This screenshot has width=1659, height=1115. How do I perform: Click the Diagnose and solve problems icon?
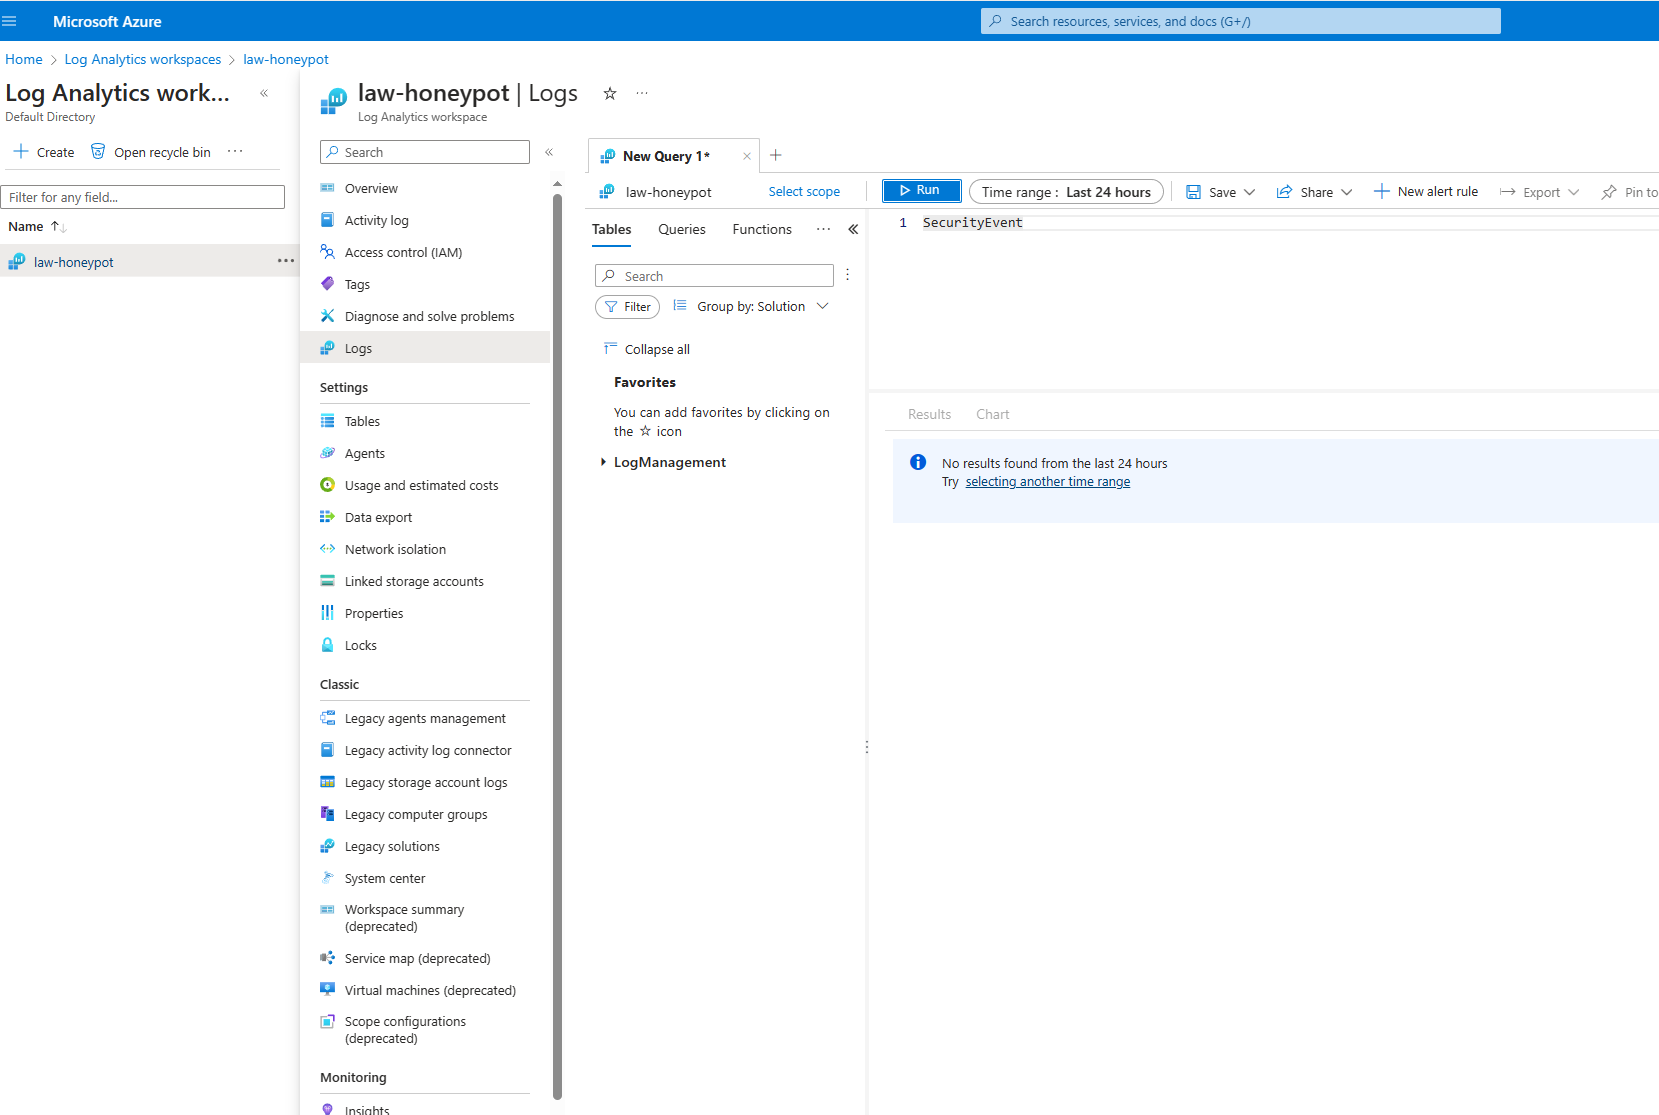[x=327, y=316]
